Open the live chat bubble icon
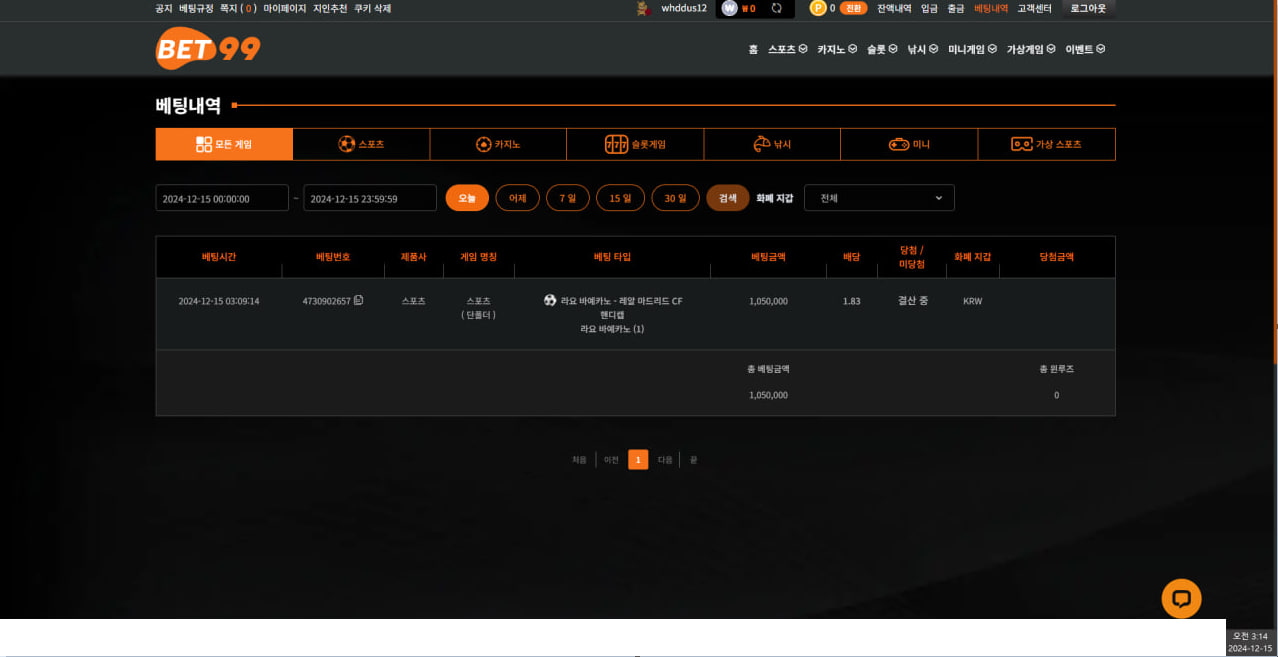This screenshot has height=657, width=1278. [1181, 598]
